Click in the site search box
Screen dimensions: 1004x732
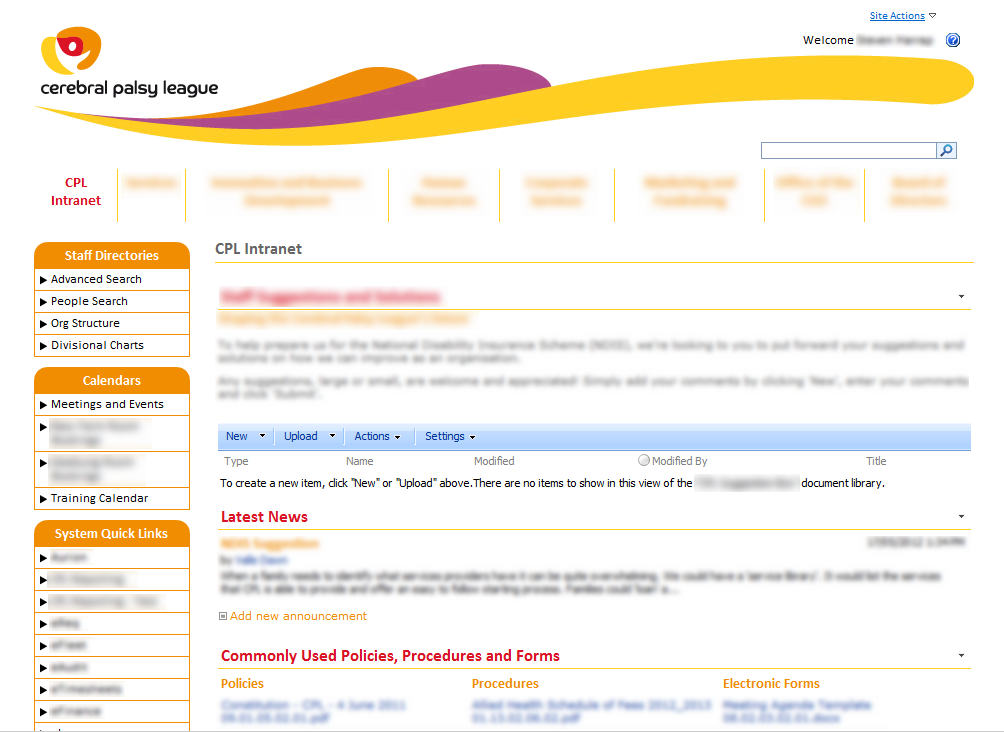tap(848, 150)
